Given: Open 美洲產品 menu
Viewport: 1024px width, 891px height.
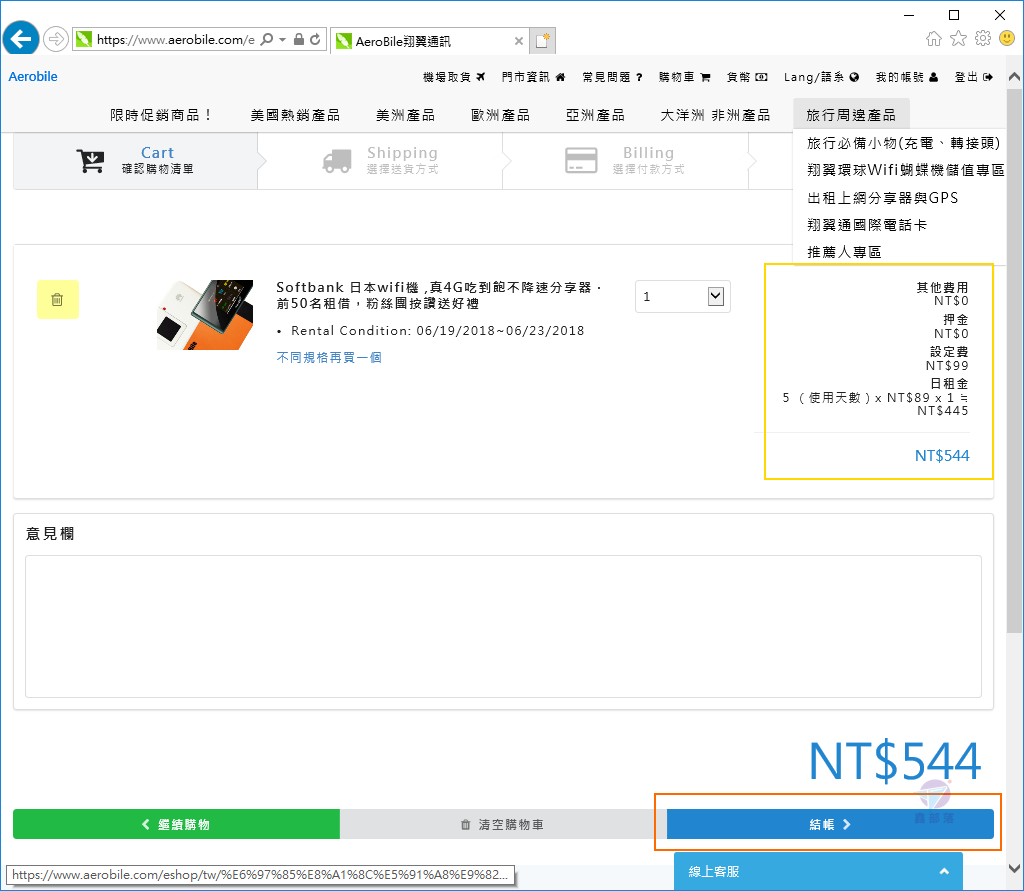Looking at the screenshot, I should pyautogui.click(x=406, y=115).
